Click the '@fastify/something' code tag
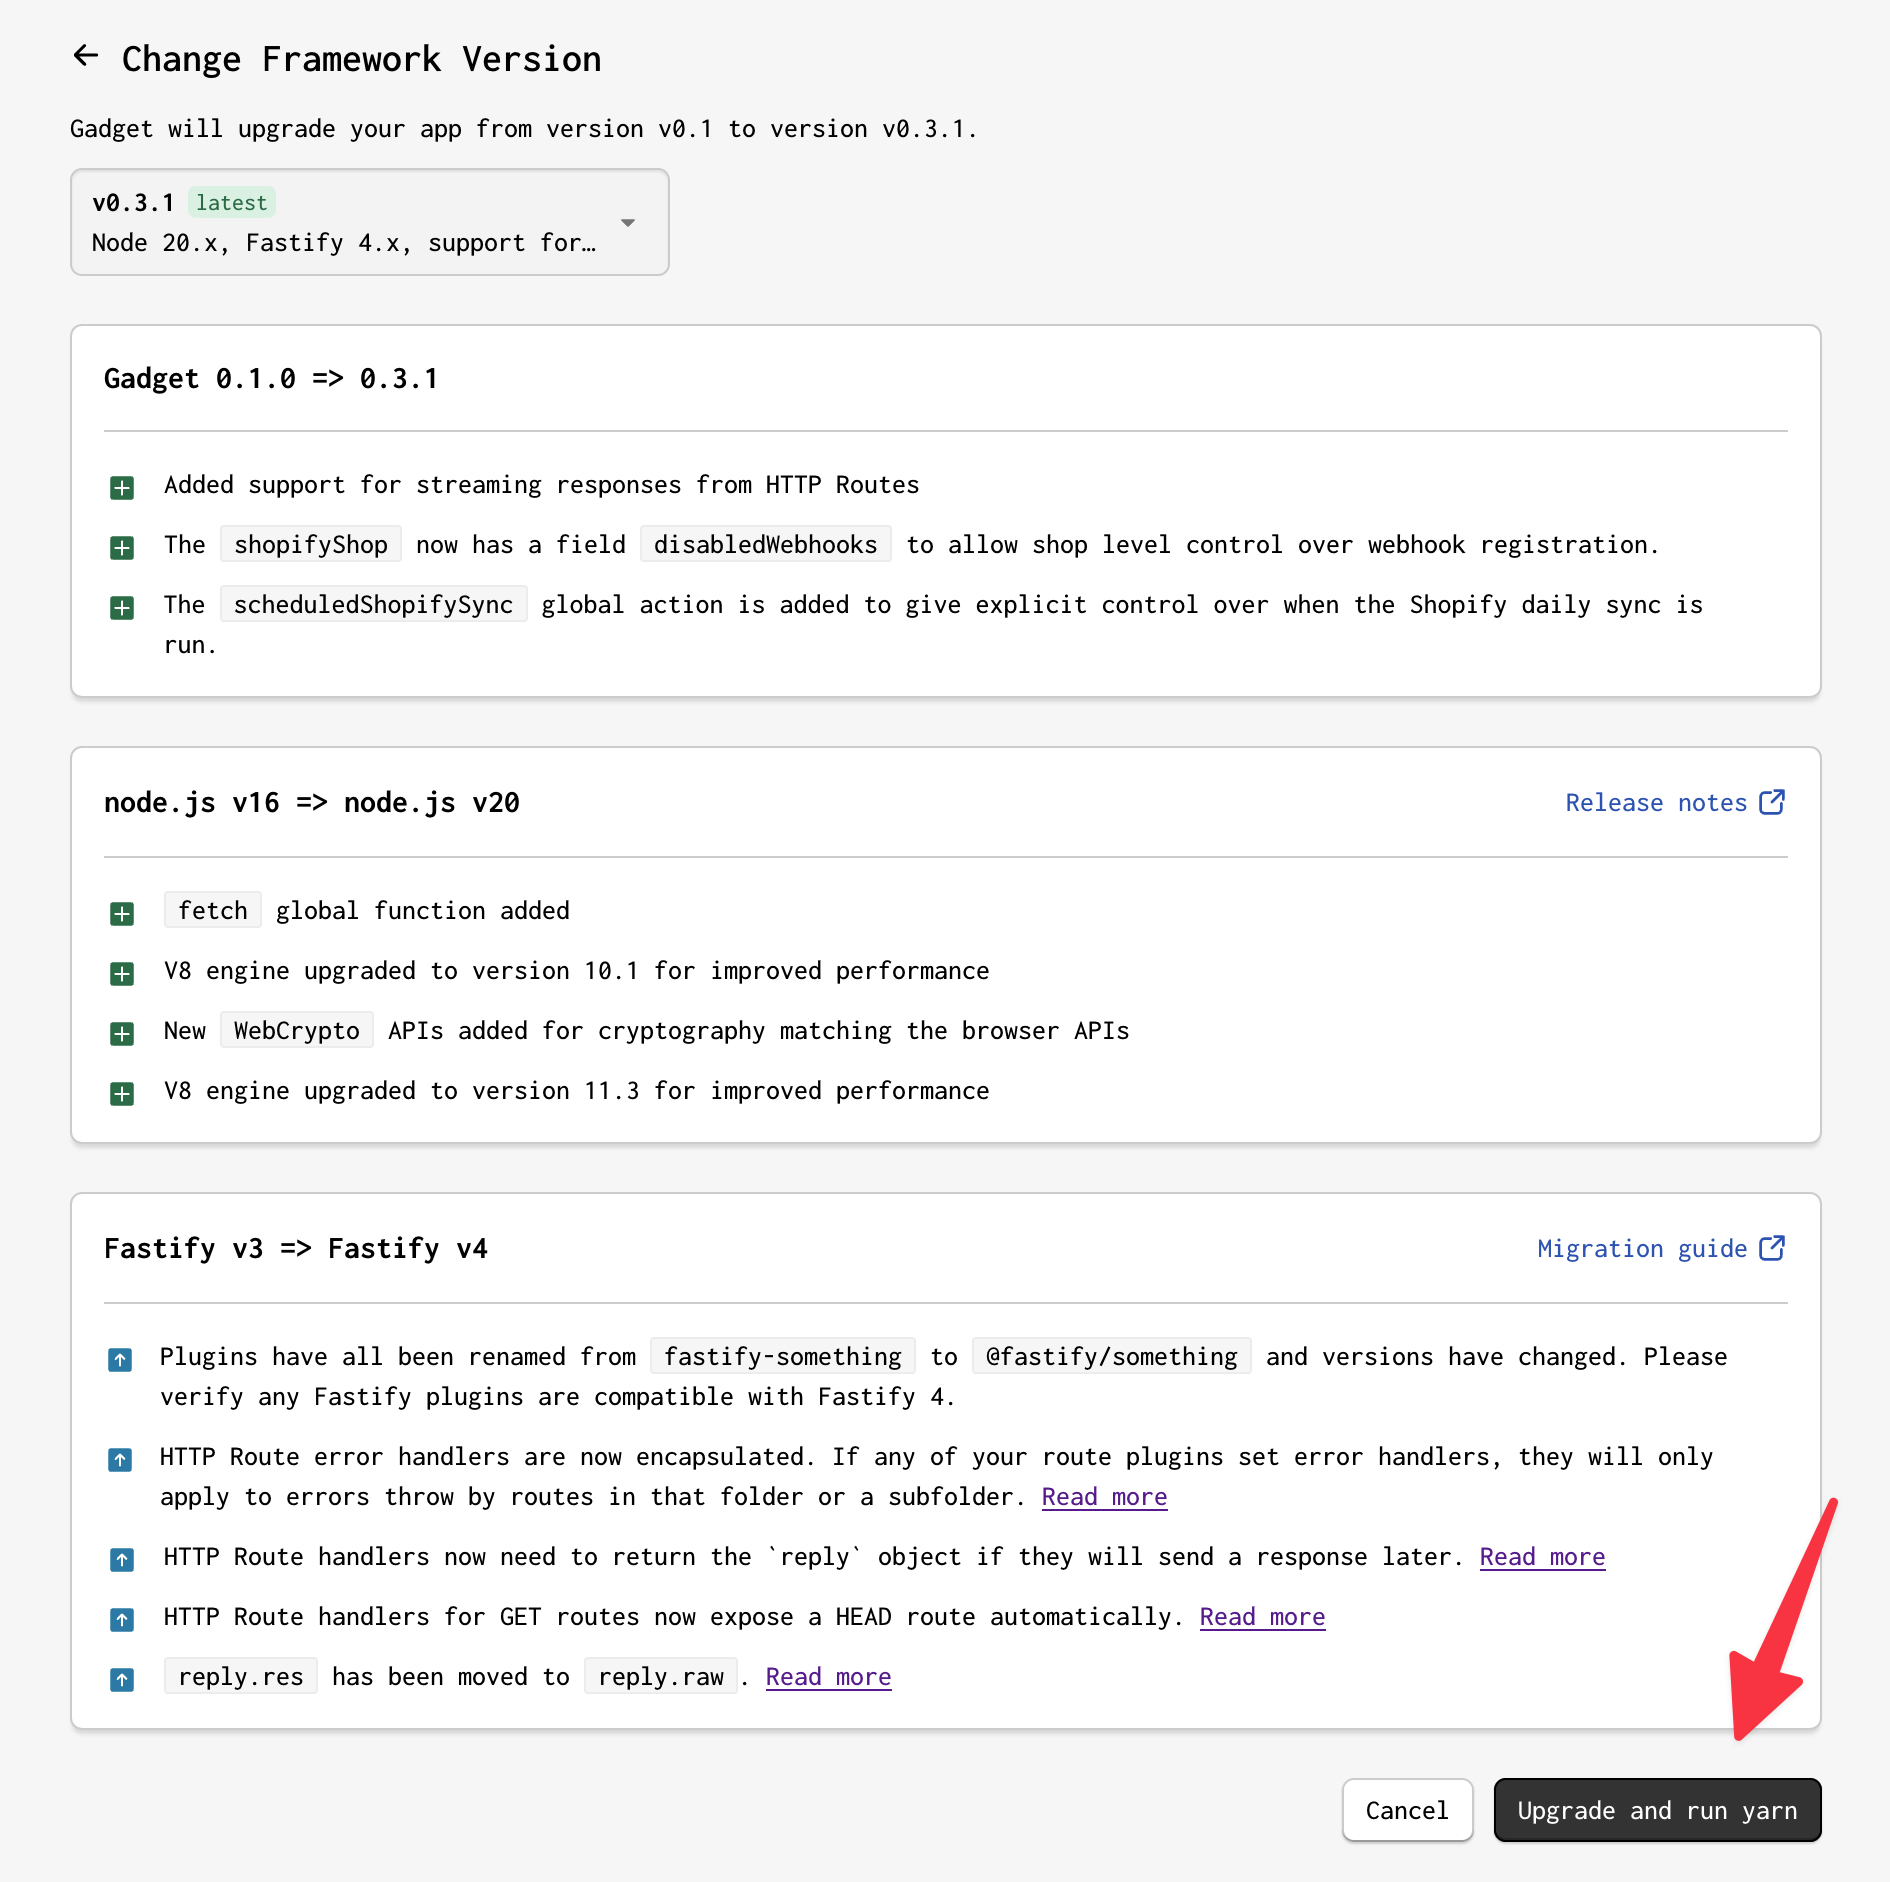The width and height of the screenshot is (1890, 1882). [1112, 1357]
